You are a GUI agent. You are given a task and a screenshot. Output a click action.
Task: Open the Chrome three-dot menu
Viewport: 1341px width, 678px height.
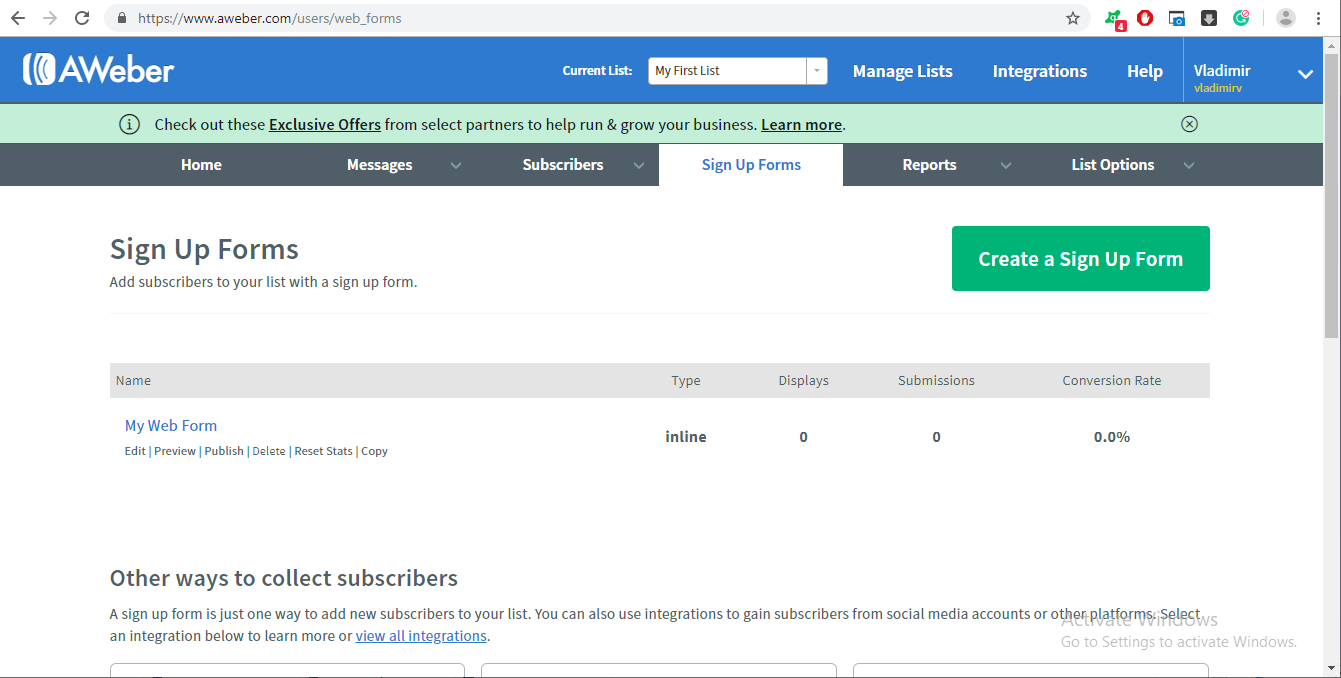(1318, 17)
